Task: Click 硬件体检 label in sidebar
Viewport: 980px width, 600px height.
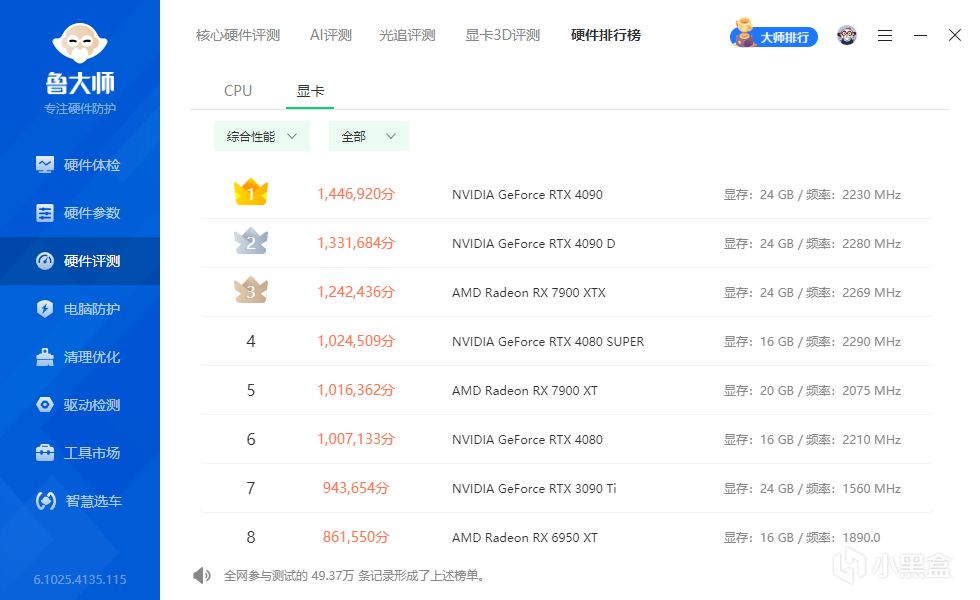Action: [92, 165]
